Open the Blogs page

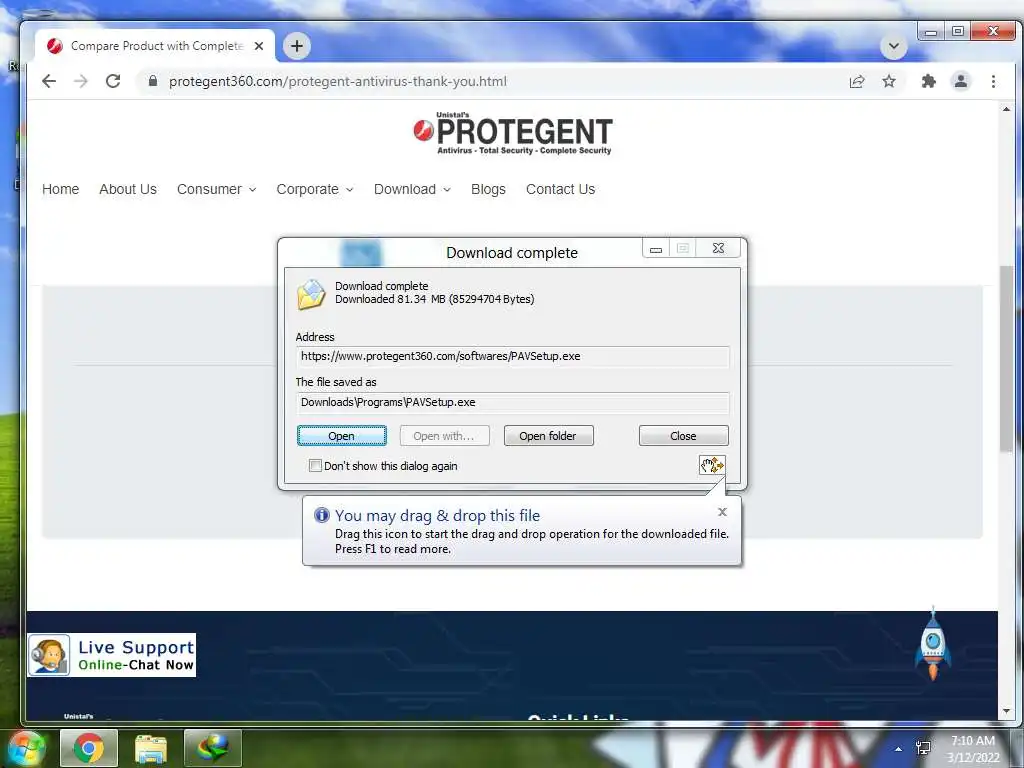click(488, 189)
